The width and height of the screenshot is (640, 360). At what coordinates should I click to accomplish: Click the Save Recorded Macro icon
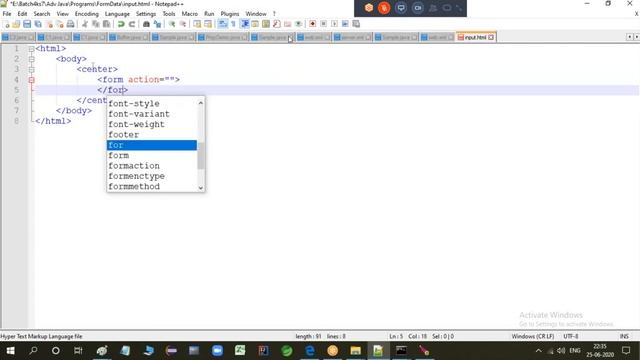[x=356, y=24]
